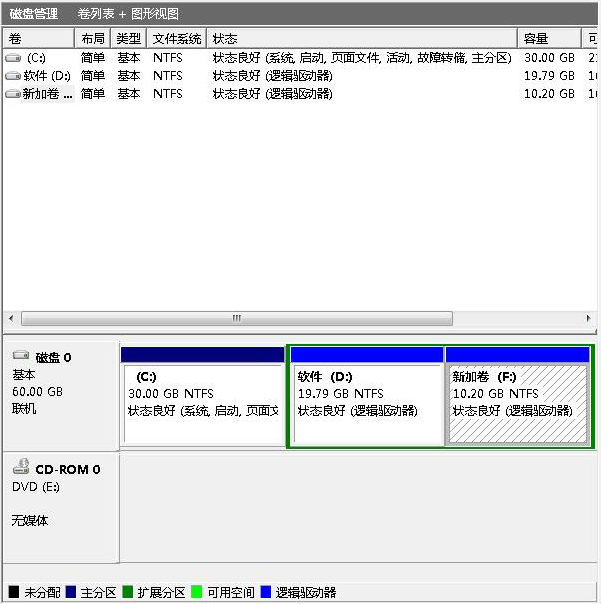The height and width of the screenshot is (604, 601).
Task: Sort list by 布局 column header
Action: tap(93, 38)
